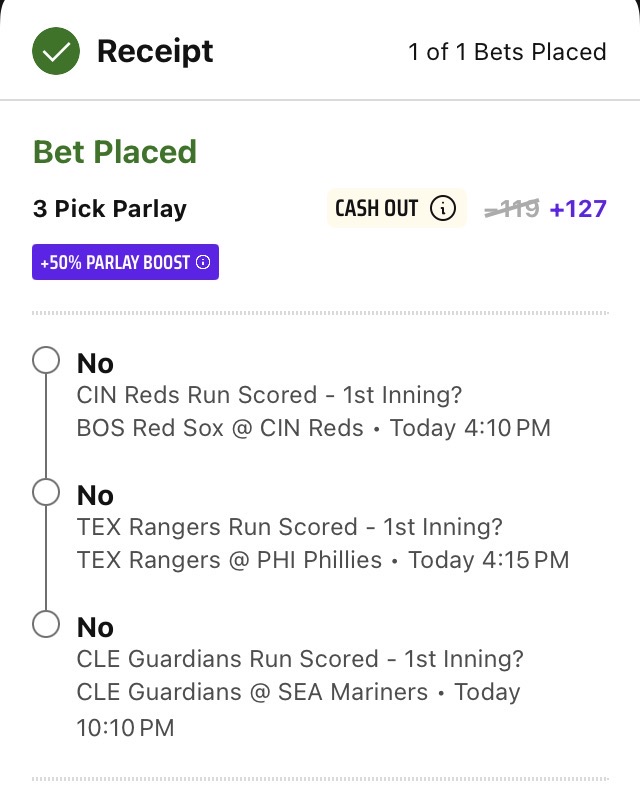
Task: Click the green checkmark receipt icon
Action: tap(56, 51)
